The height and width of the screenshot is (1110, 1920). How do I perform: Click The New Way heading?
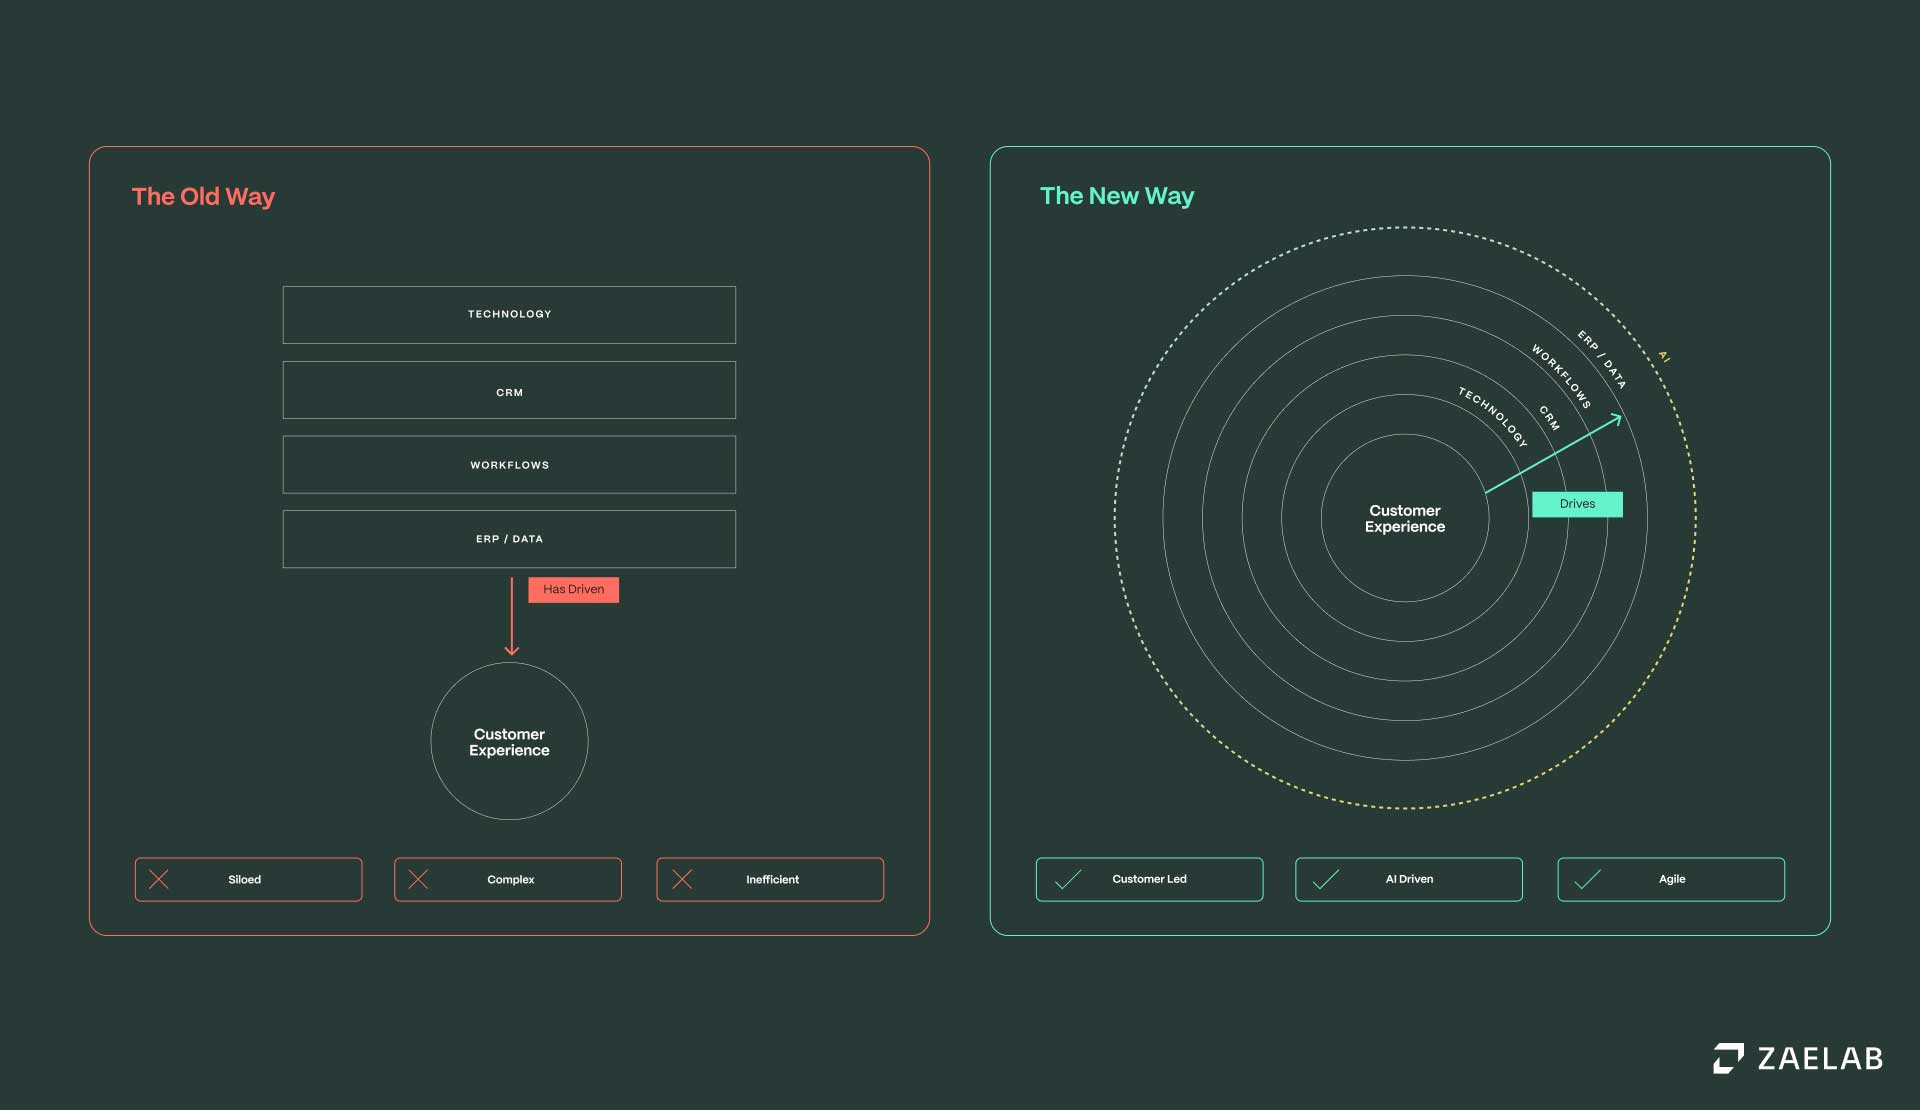[1116, 196]
